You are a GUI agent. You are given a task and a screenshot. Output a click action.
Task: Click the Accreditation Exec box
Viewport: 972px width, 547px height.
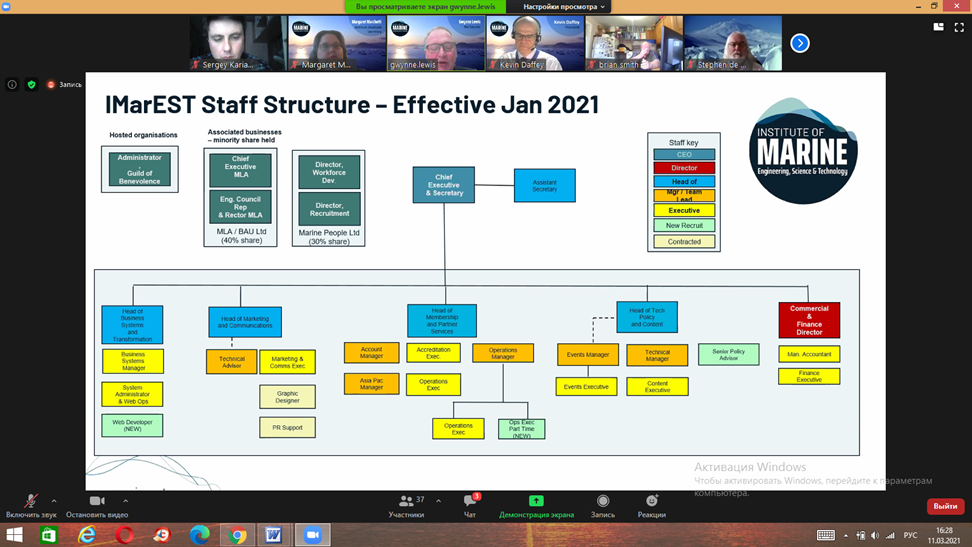coord(433,353)
